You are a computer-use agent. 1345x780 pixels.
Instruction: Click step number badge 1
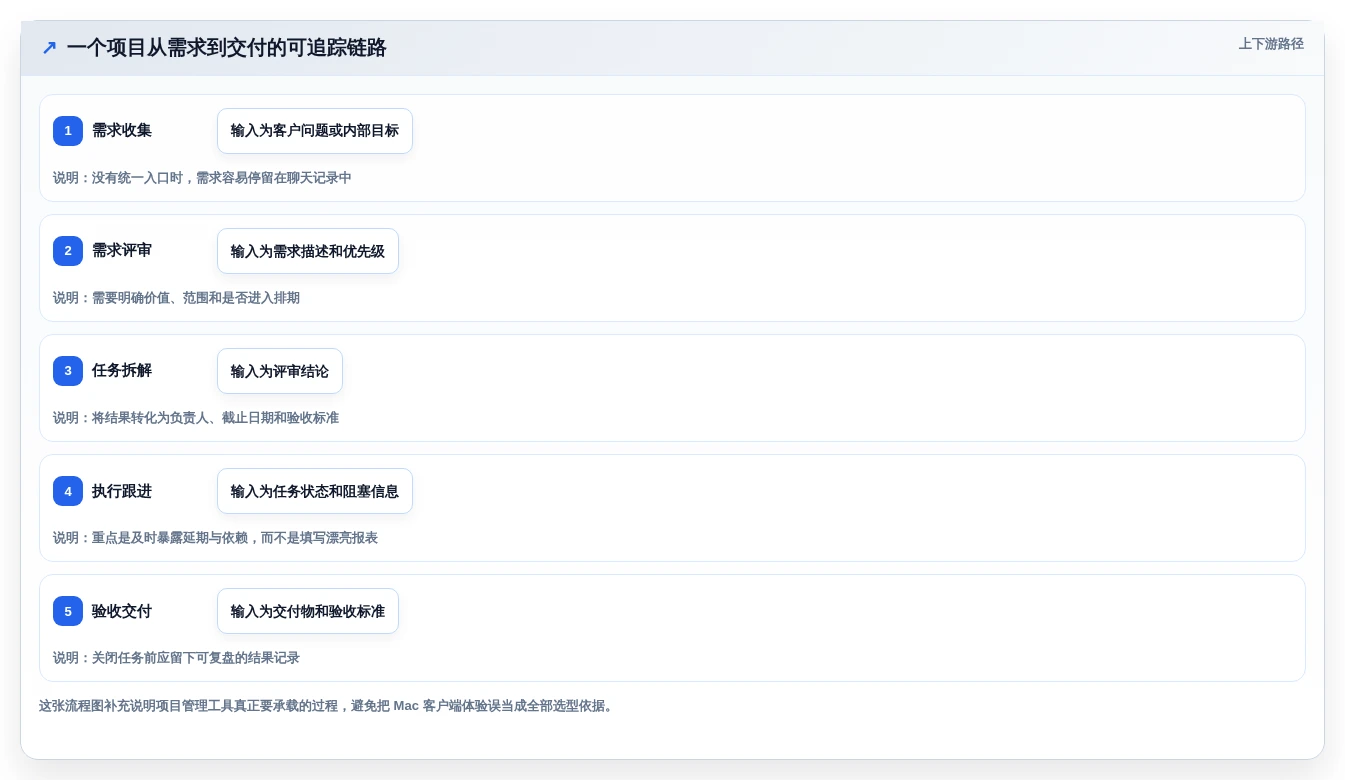point(68,131)
